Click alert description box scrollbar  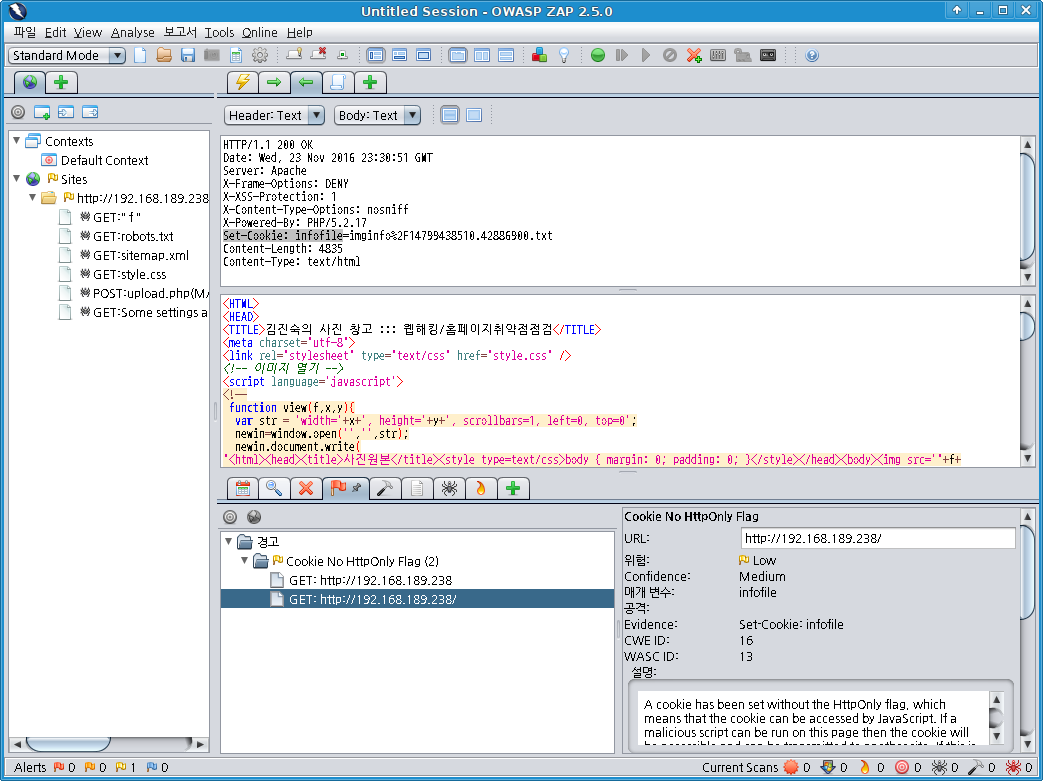pyautogui.click(x=996, y=718)
